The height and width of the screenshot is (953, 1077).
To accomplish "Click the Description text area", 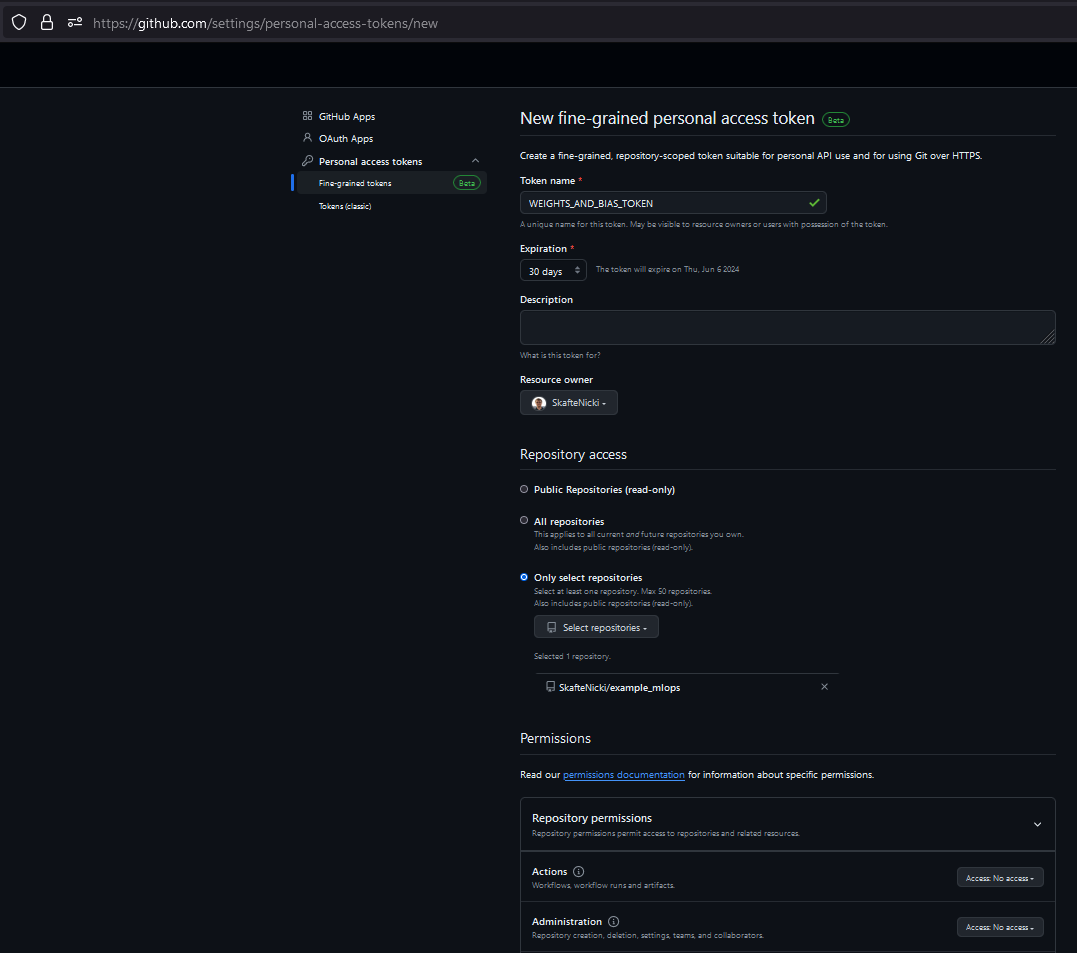I will [x=788, y=327].
